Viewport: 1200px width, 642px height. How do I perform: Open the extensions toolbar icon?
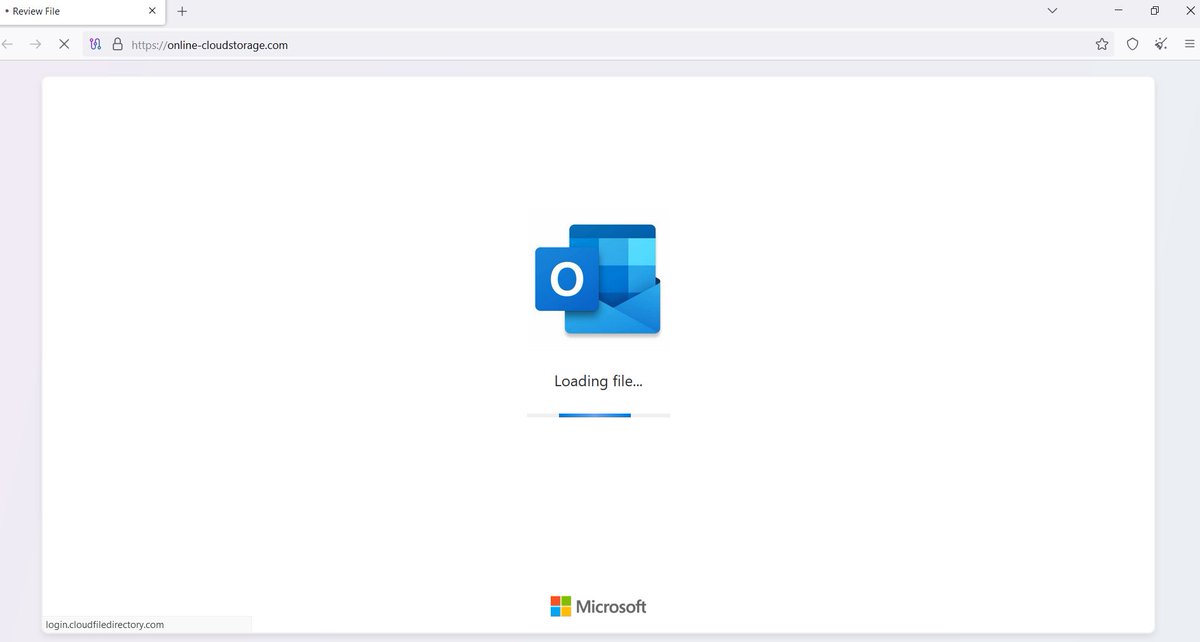tap(1161, 44)
